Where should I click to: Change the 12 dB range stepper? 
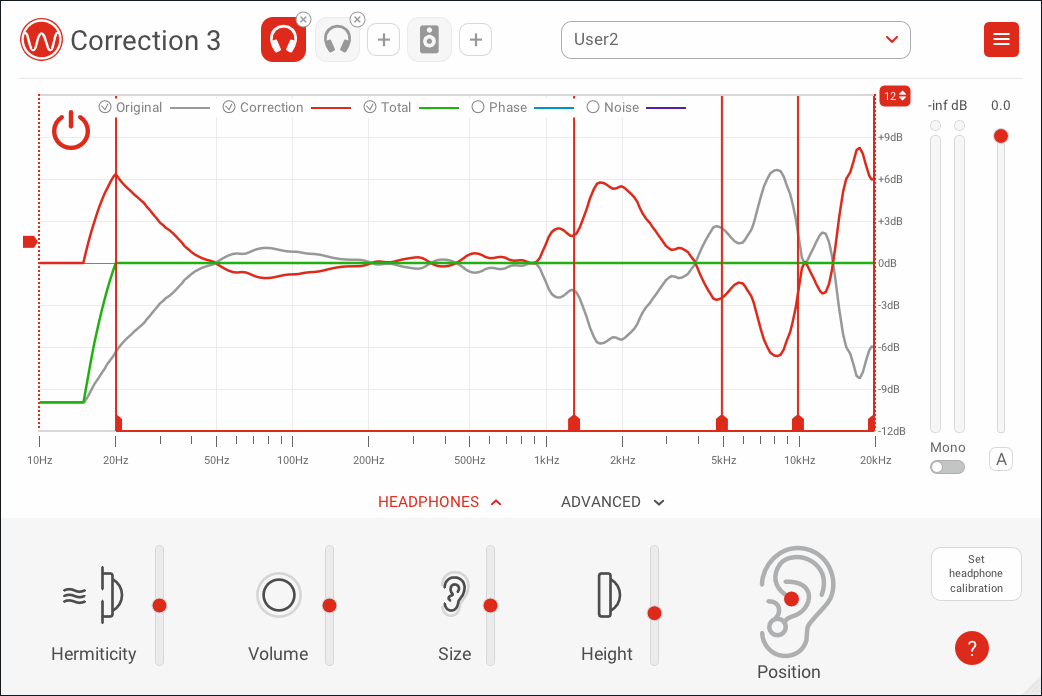(x=894, y=96)
